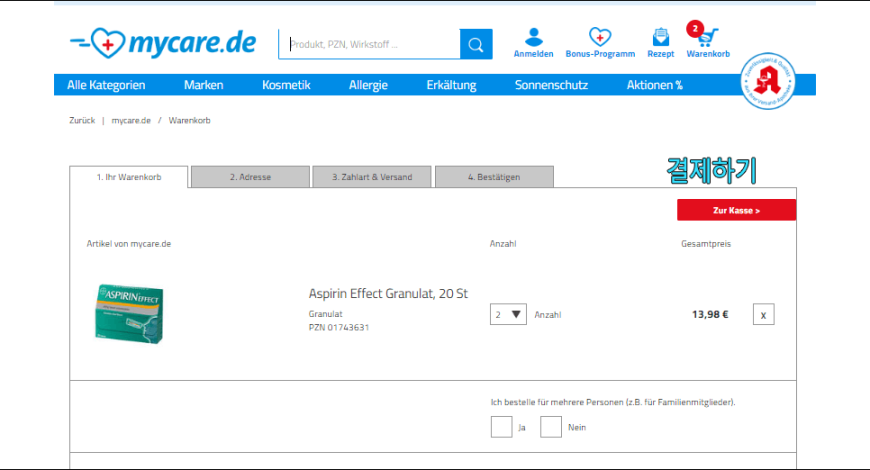Click the red pharmacy seal badge
The width and height of the screenshot is (870, 470).
pos(768,81)
